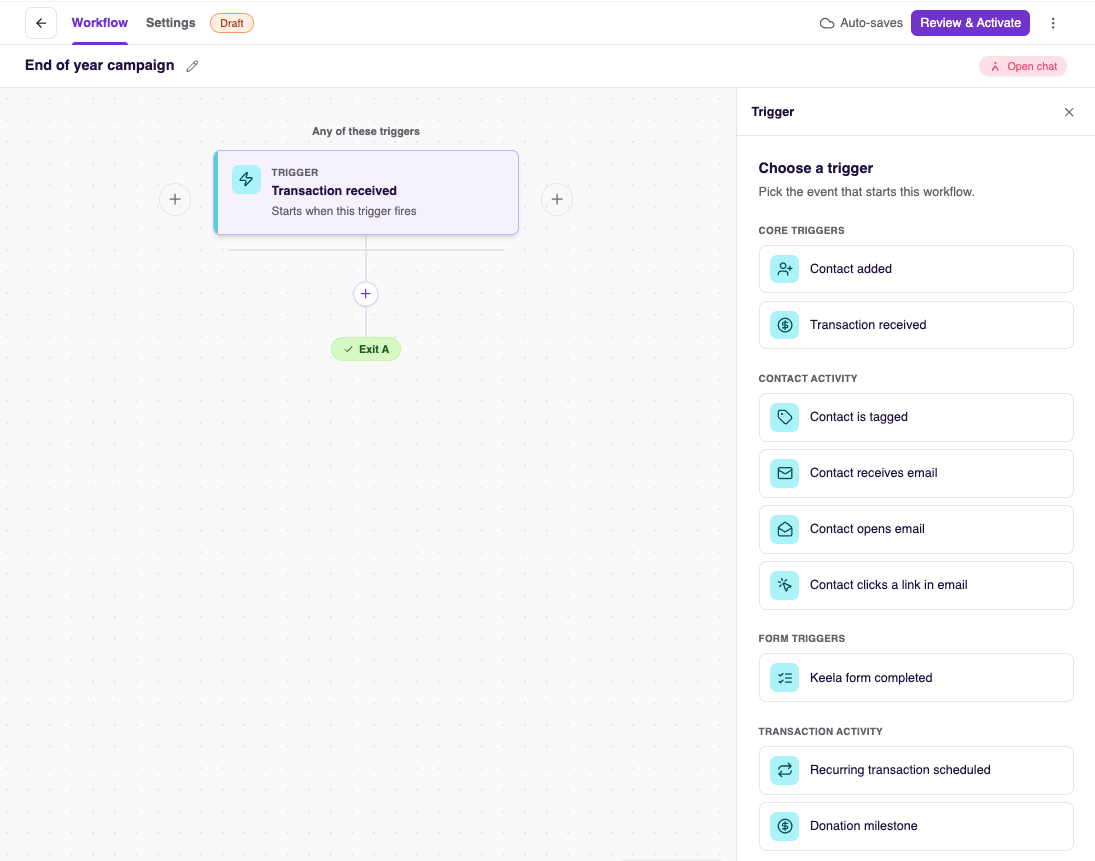Click checklist icon for Keela form completed
The height and width of the screenshot is (861, 1095).
[x=784, y=677]
